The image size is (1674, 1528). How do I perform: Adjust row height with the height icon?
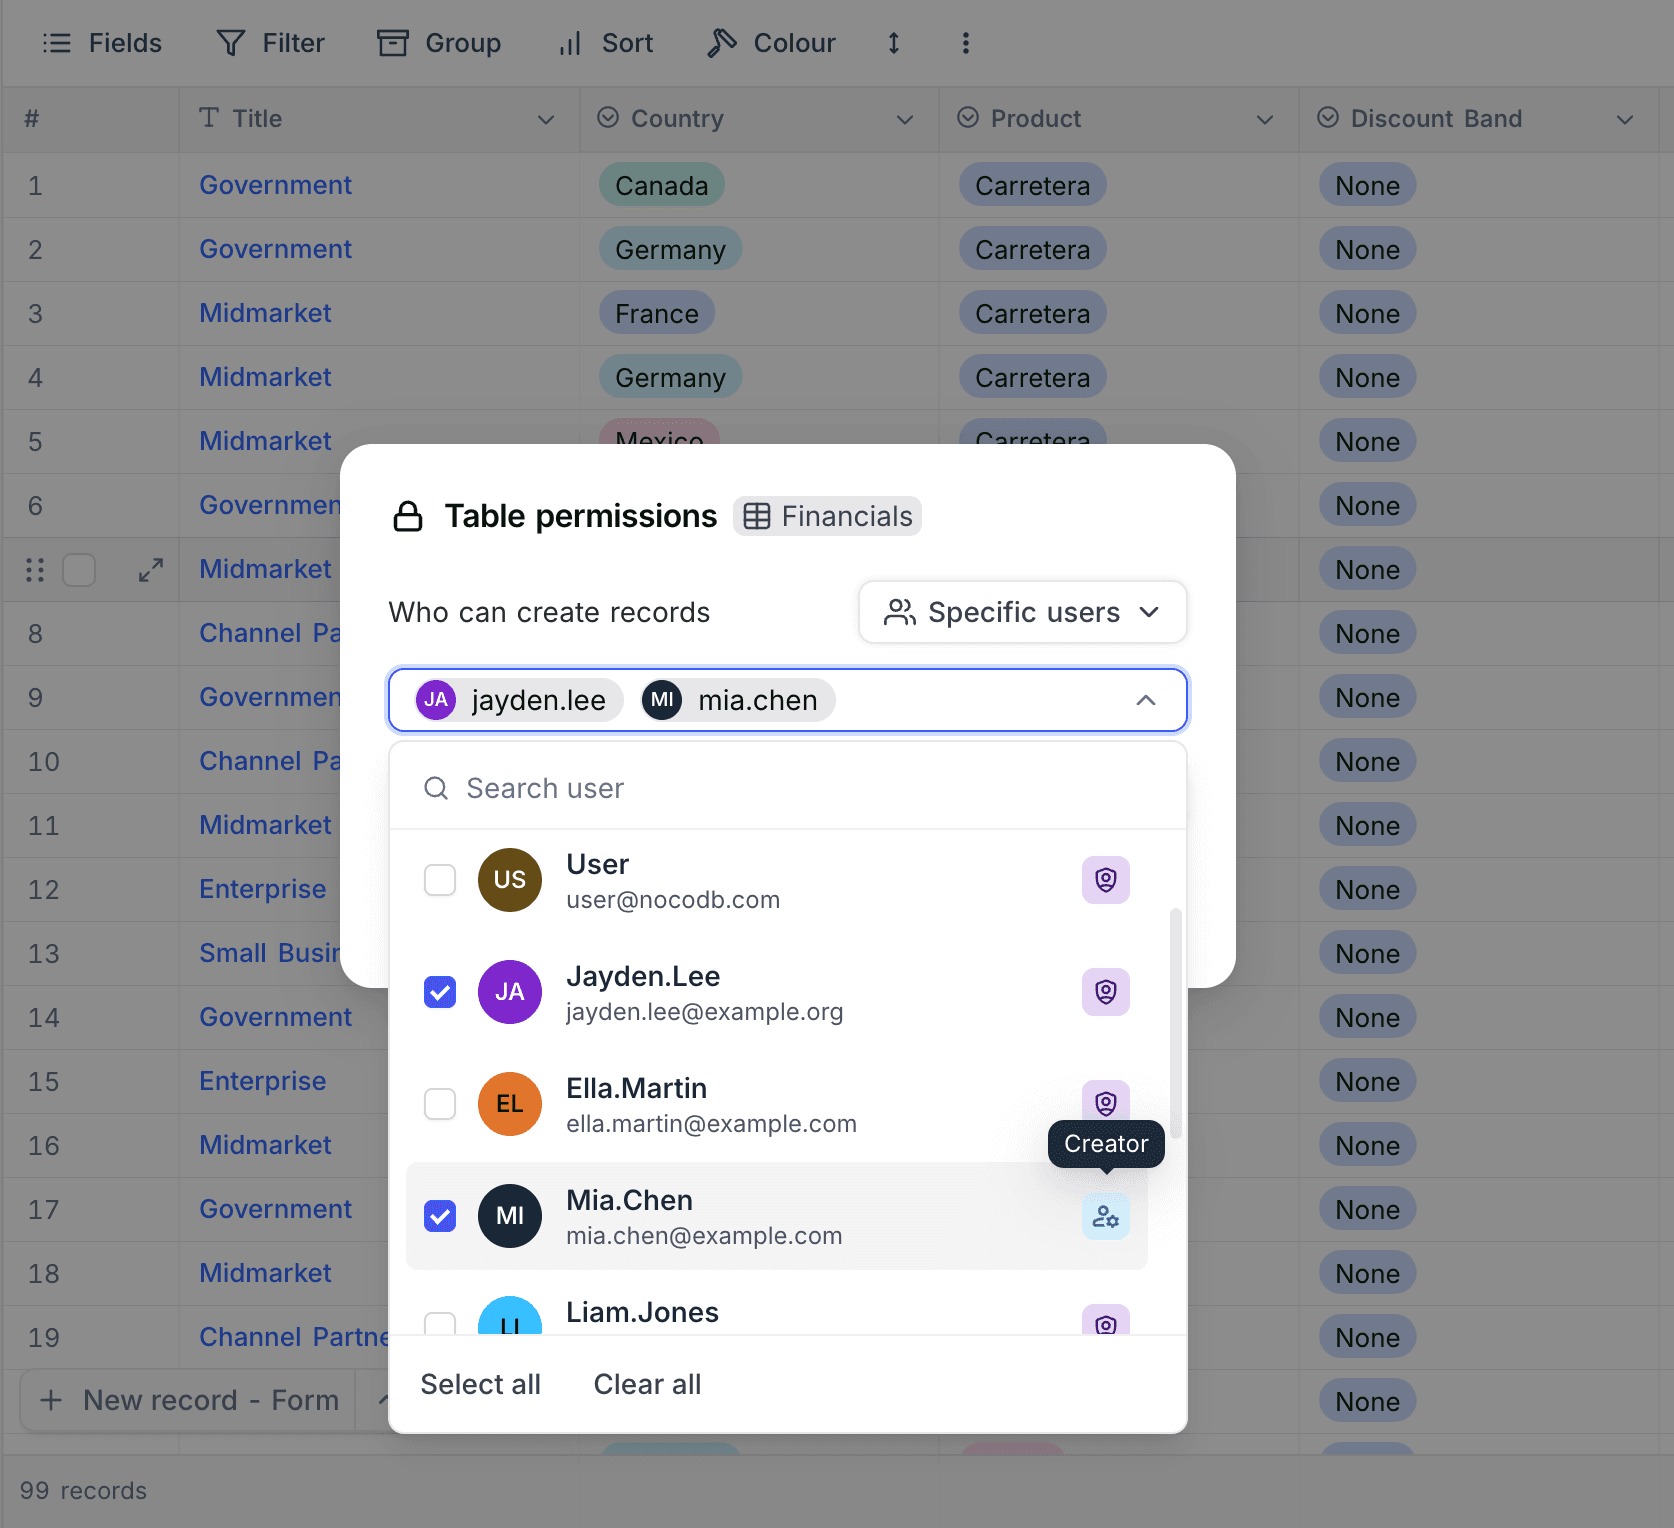pyautogui.click(x=893, y=43)
